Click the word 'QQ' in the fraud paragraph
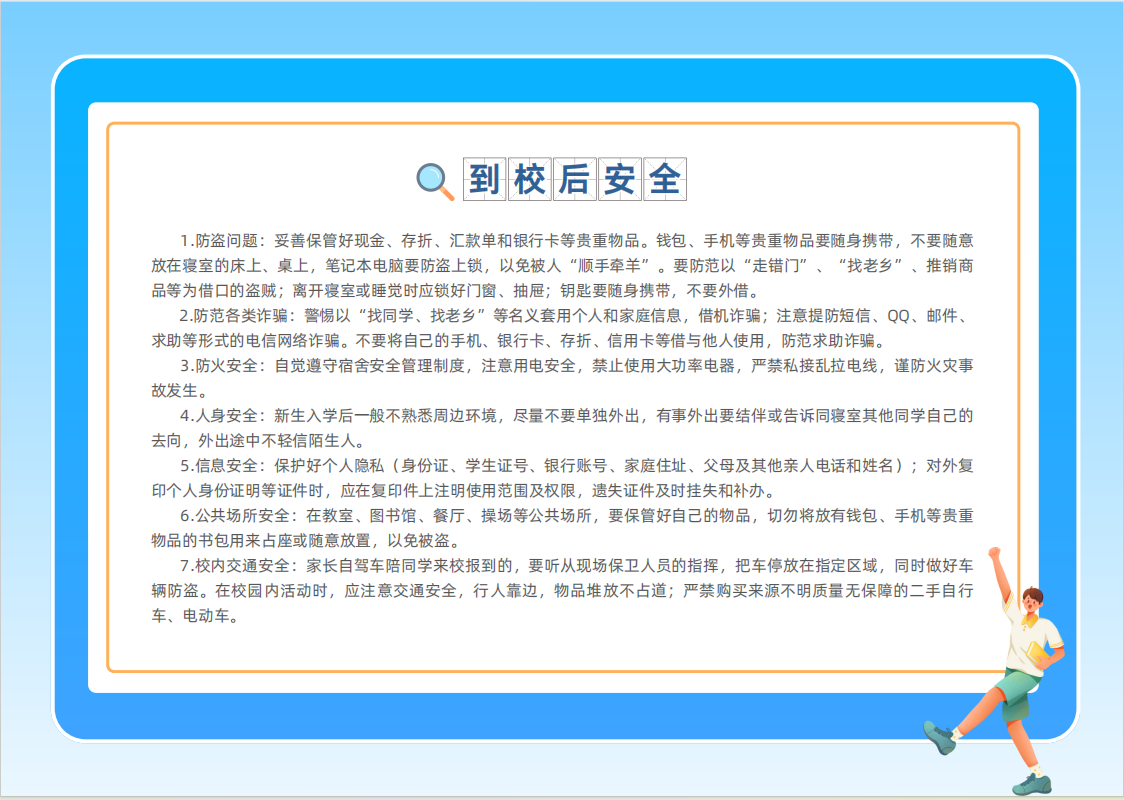This screenshot has width=1124, height=800. click(898, 316)
